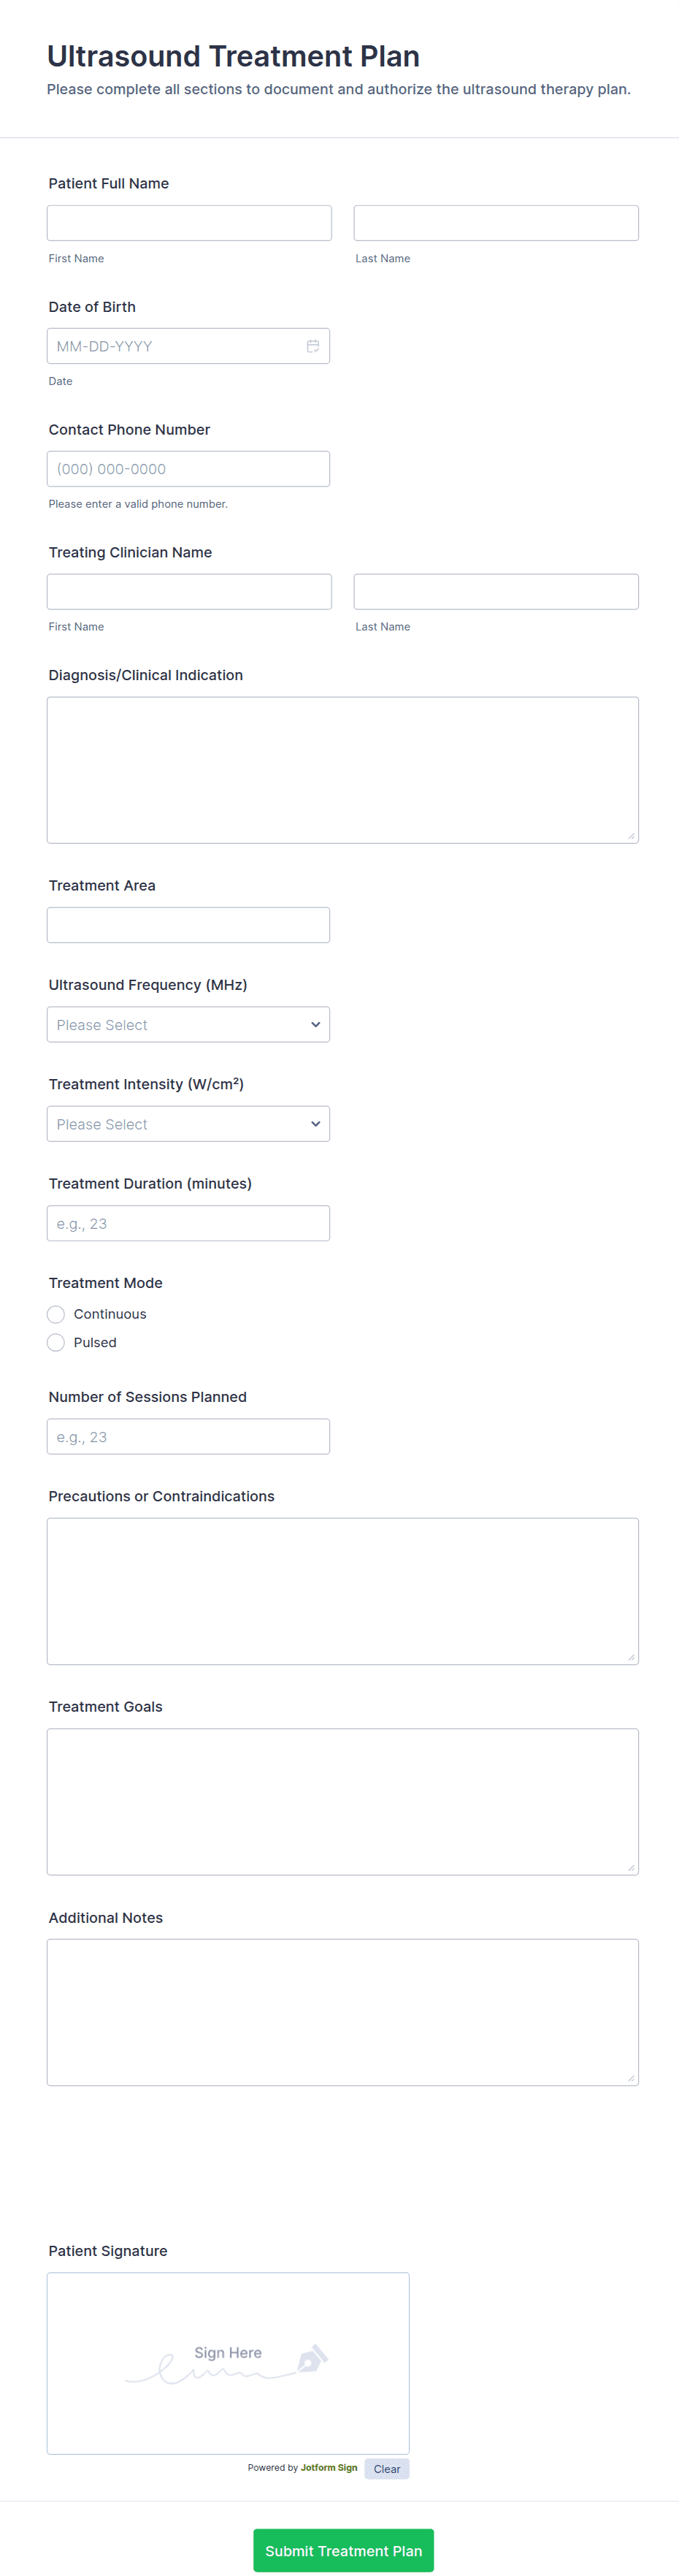Open the Treatment Intensity dropdown
679x2576 pixels.
click(x=188, y=1124)
